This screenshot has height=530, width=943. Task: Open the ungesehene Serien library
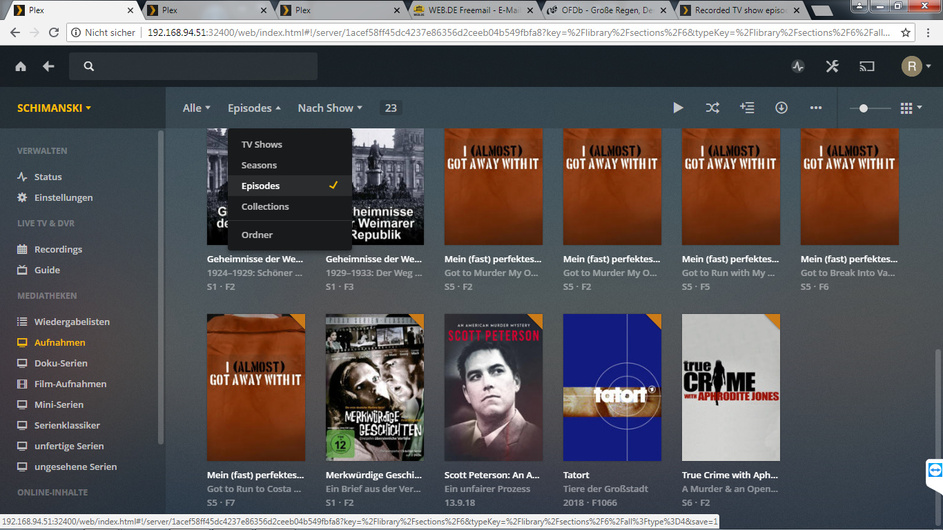tap(75, 467)
